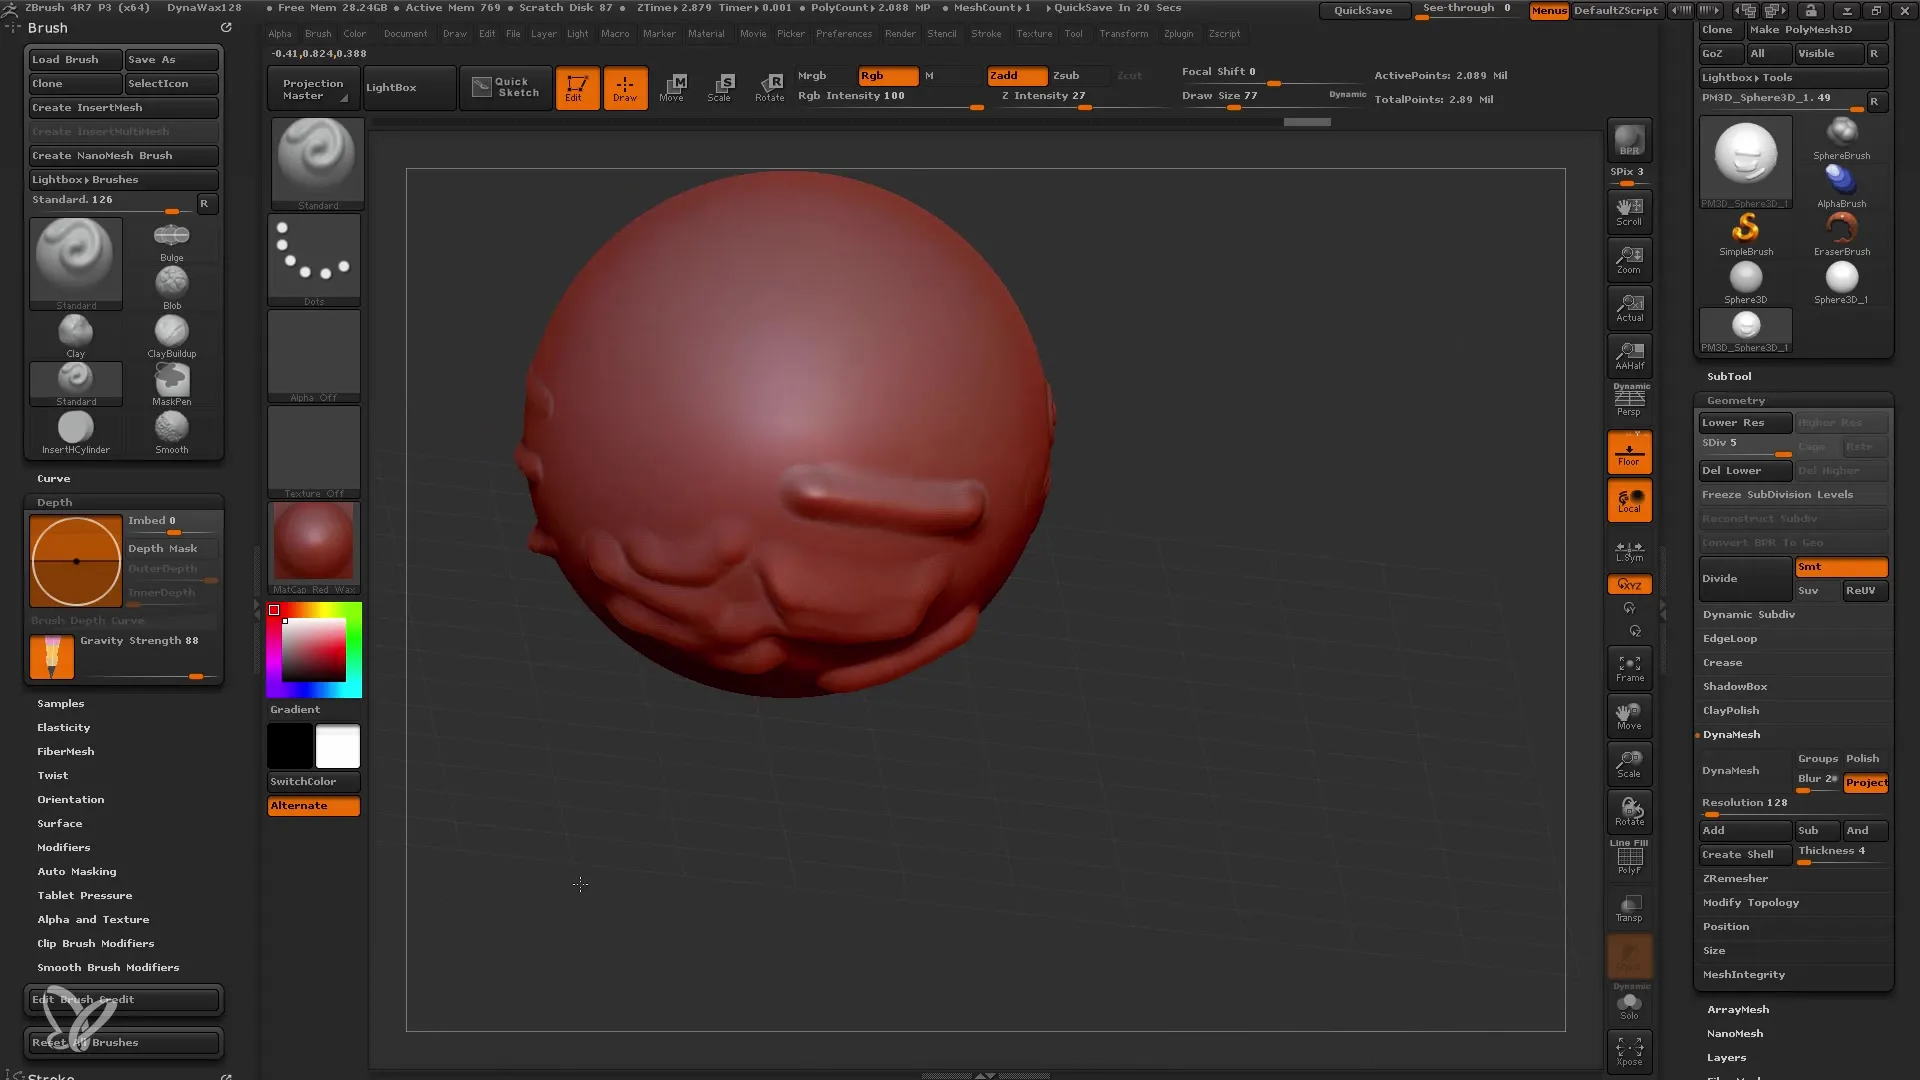Select the Standard brush tool
Image resolution: width=1920 pixels, height=1080 pixels.
point(75,260)
